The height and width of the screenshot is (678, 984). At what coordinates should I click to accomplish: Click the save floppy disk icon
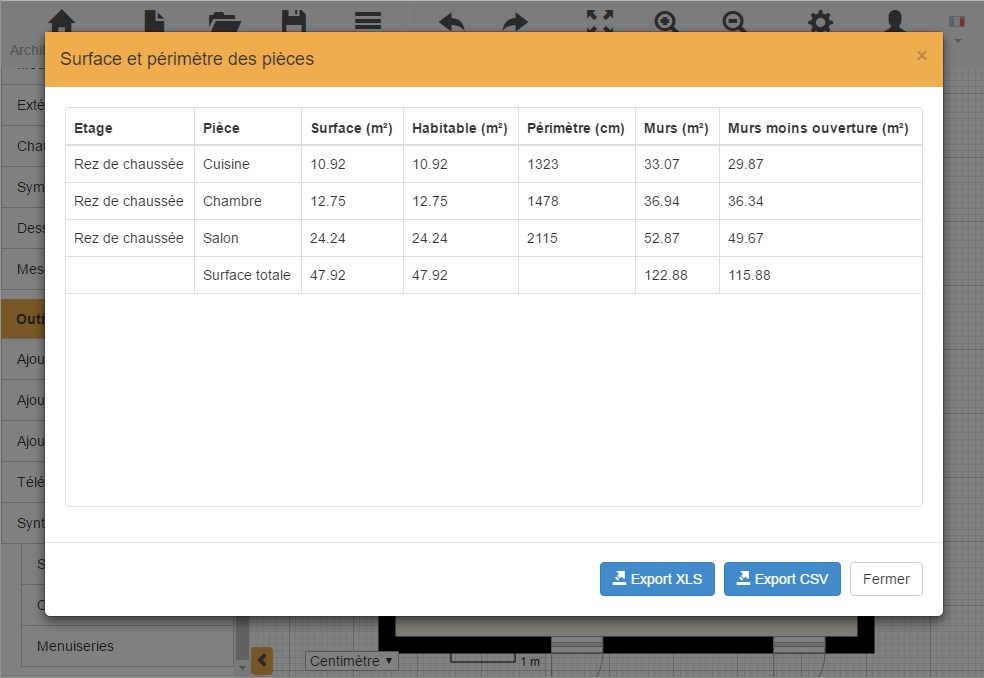point(293,20)
